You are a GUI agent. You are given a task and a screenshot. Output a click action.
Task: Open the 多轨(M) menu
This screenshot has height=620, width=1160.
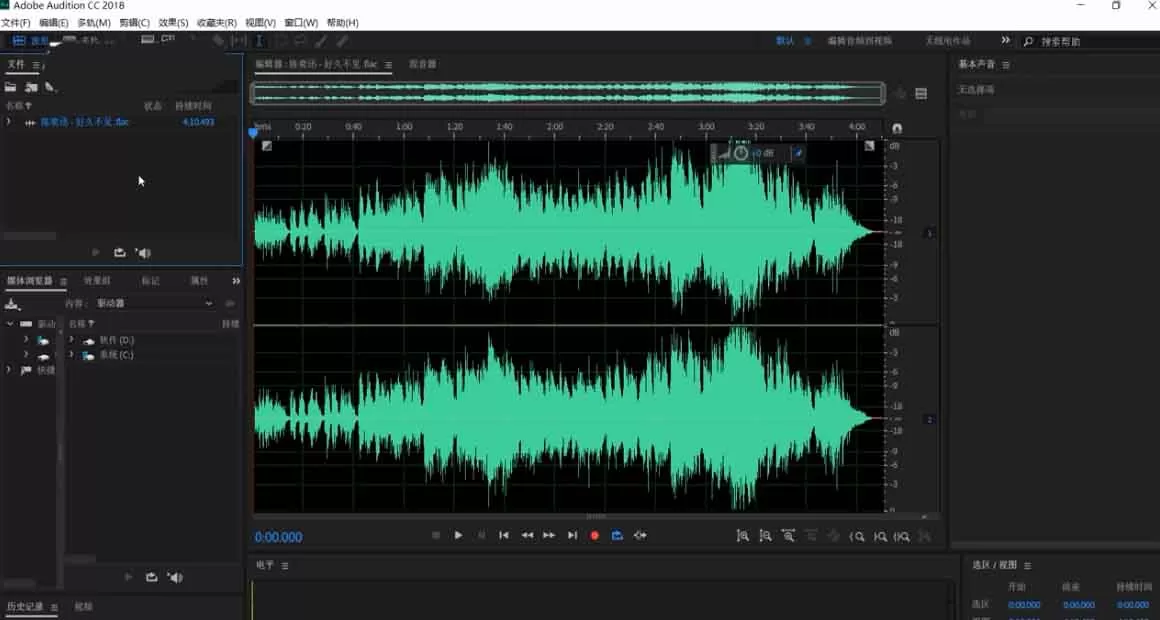click(x=94, y=23)
